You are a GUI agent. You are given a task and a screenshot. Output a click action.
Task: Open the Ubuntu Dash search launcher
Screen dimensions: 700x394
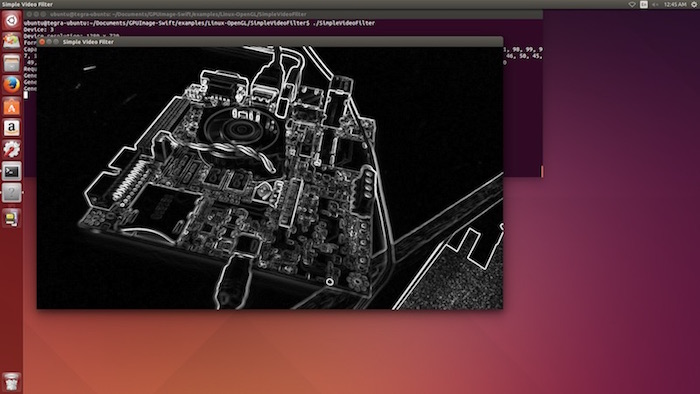[x=11, y=20]
